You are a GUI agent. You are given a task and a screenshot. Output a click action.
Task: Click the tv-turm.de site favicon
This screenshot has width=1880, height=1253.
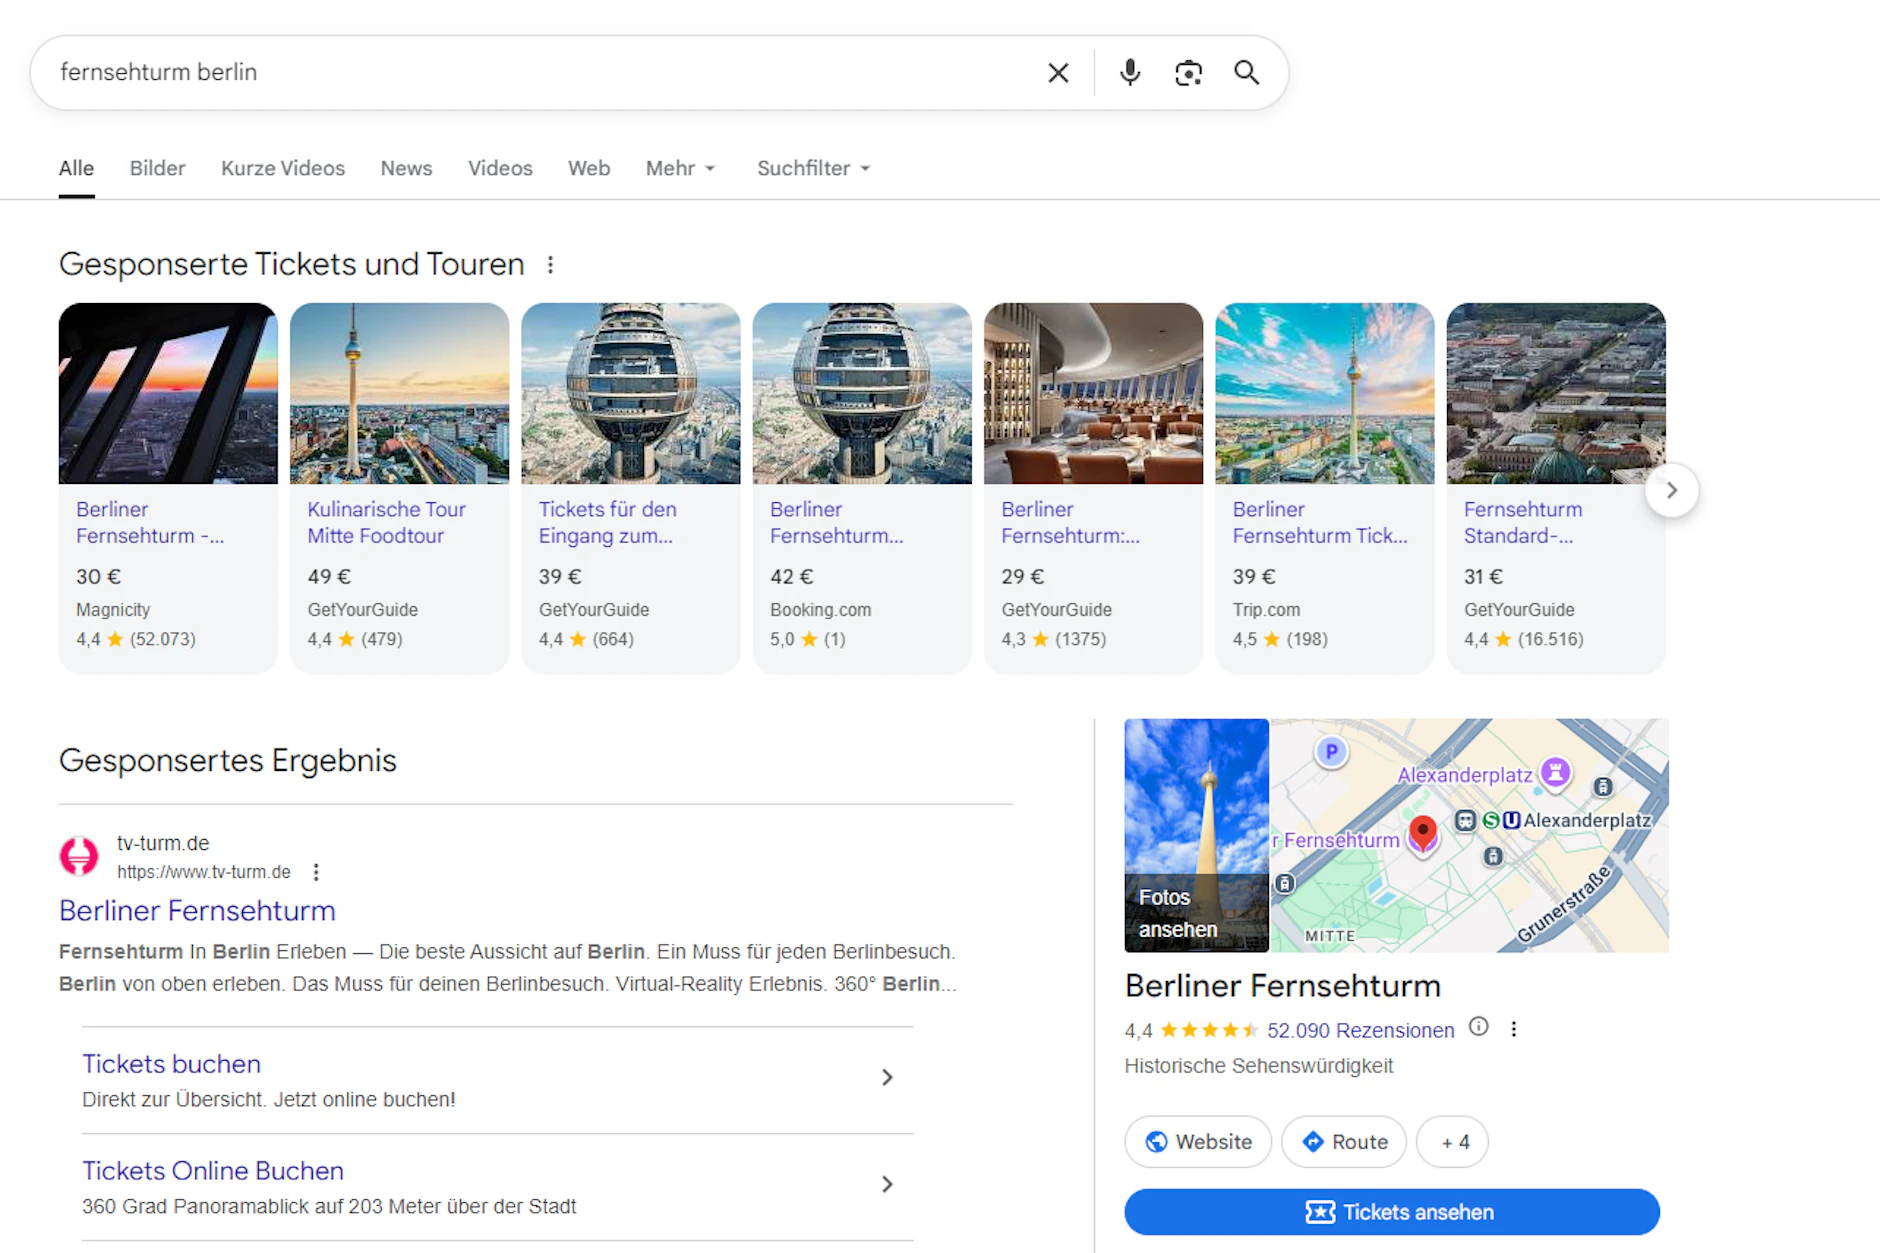coord(79,856)
